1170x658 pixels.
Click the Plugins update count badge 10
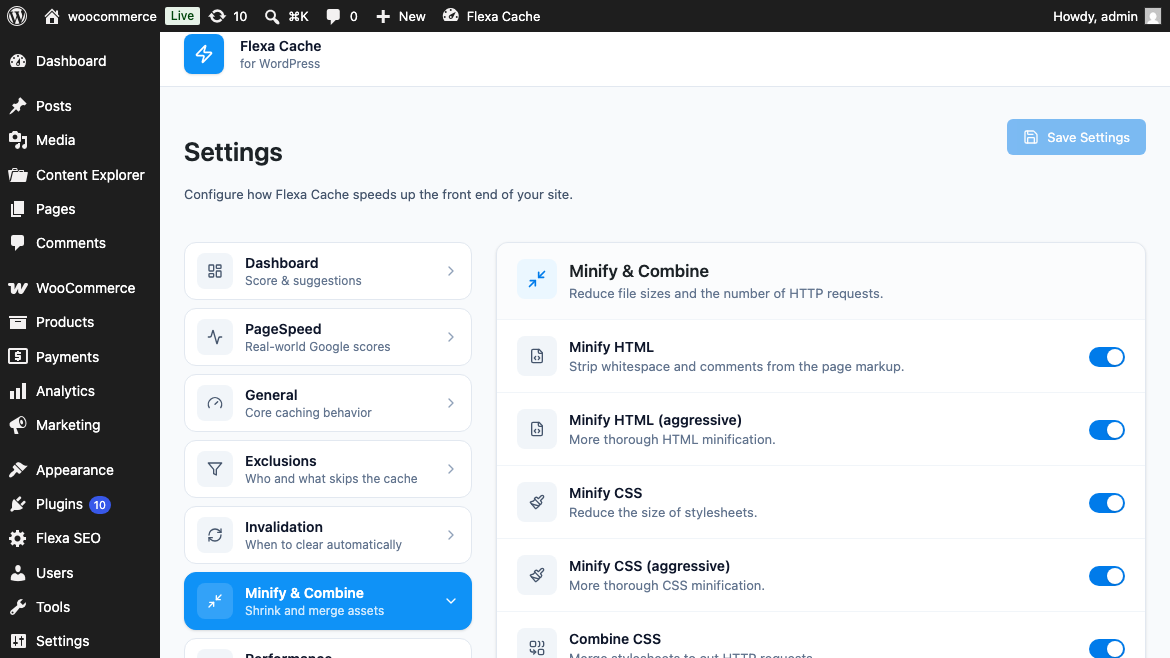tap(100, 505)
